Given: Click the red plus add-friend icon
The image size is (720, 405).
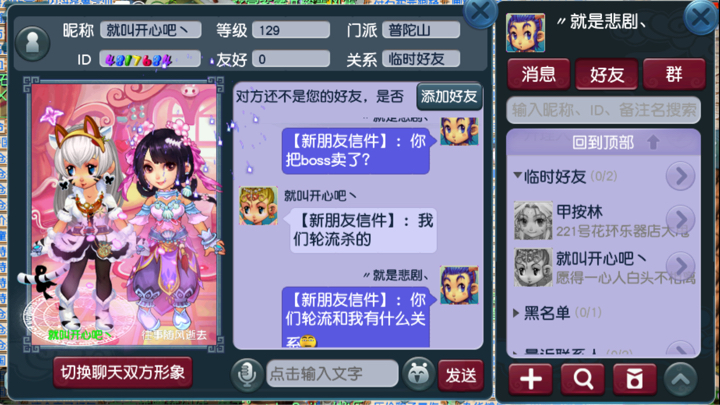Looking at the screenshot, I should click(530, 379).
